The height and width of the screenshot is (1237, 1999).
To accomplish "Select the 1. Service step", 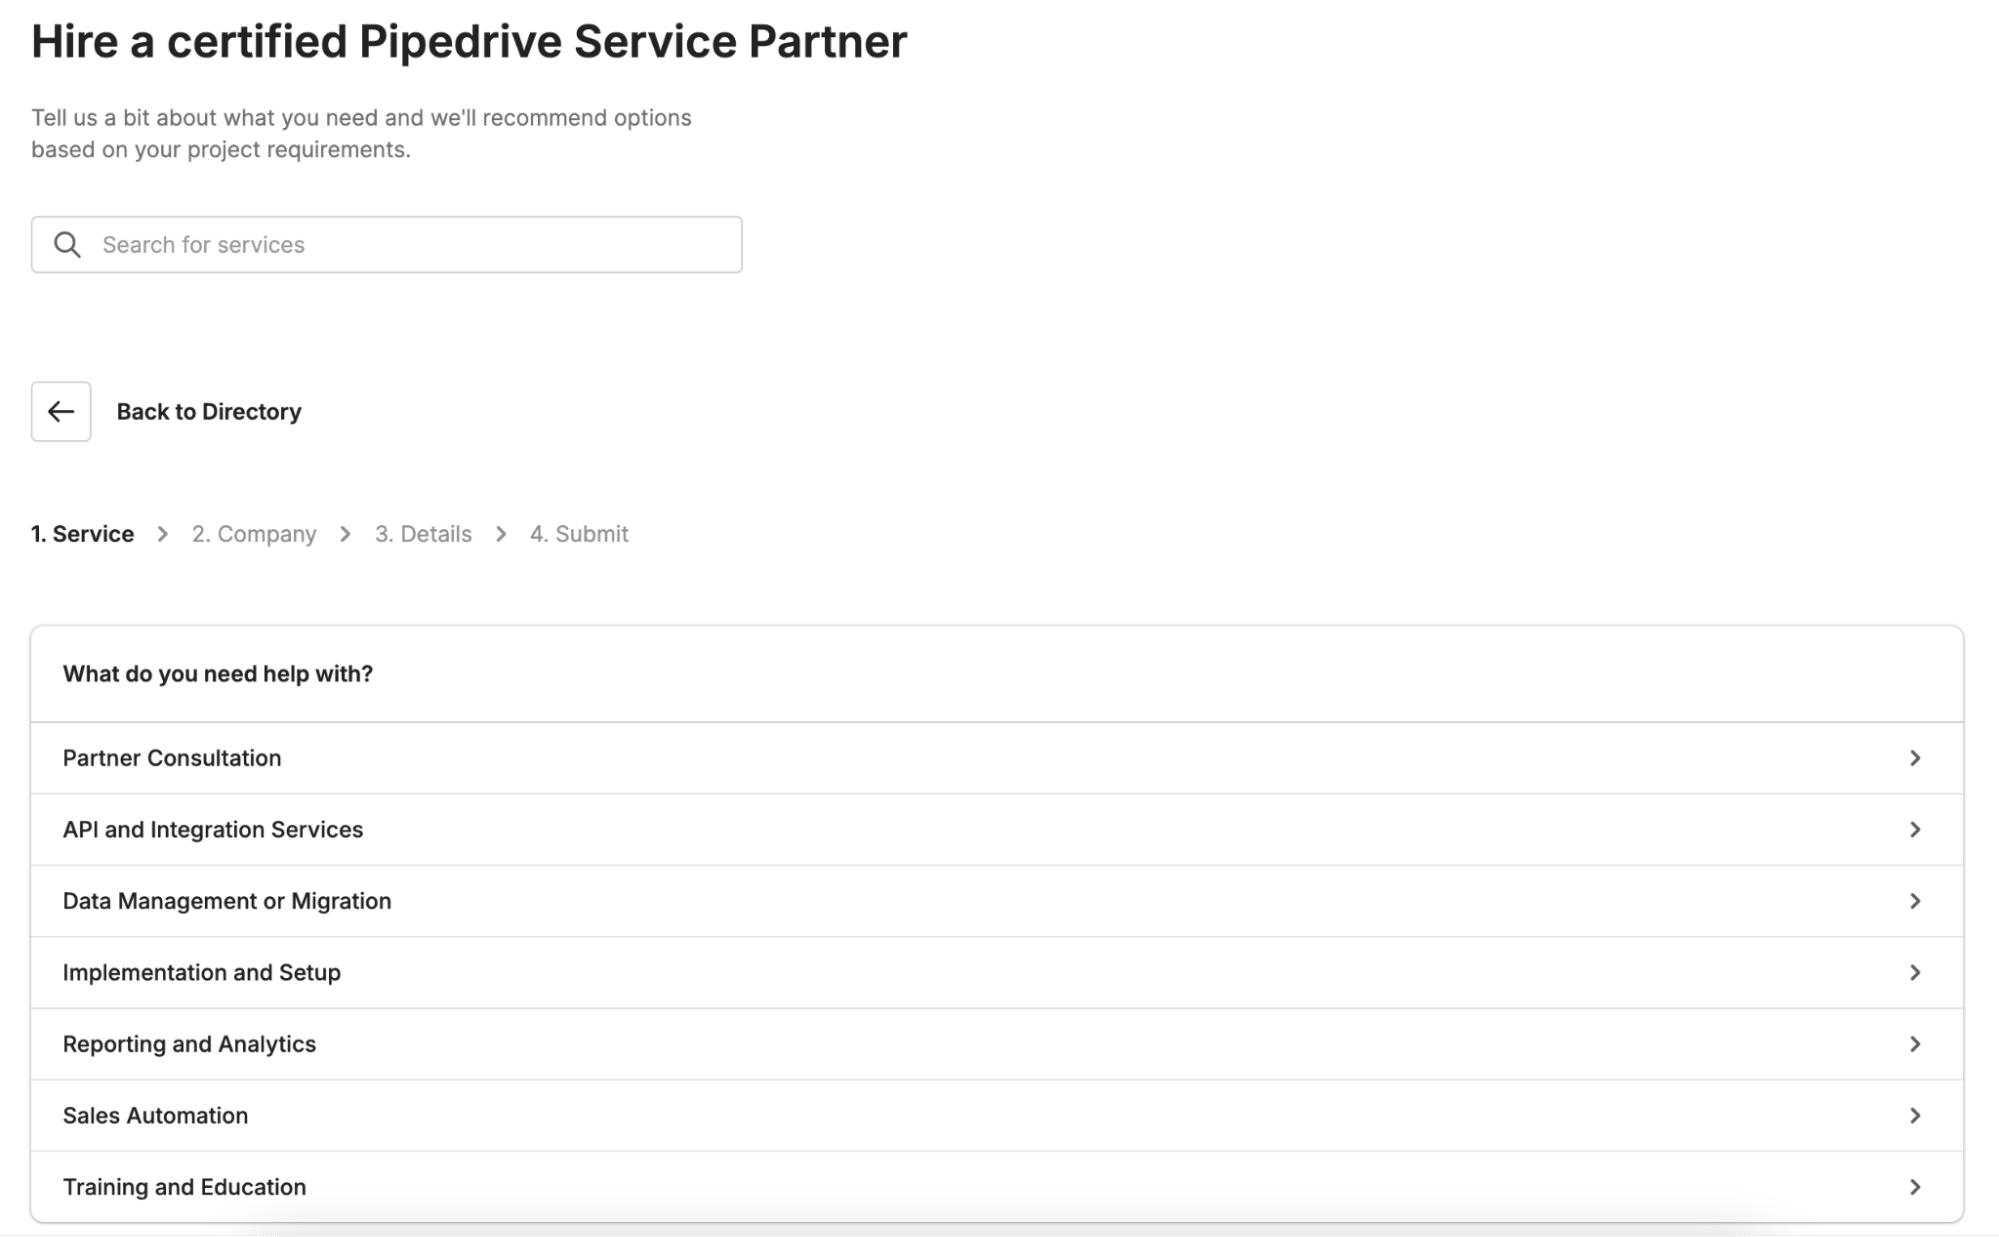I will click(82, 533).
